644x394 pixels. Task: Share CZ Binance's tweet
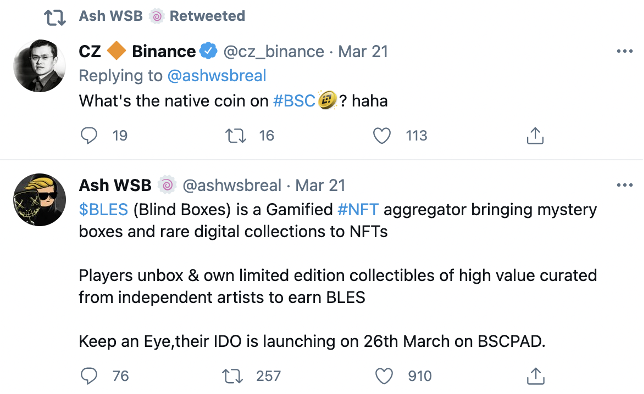[535, 136]
